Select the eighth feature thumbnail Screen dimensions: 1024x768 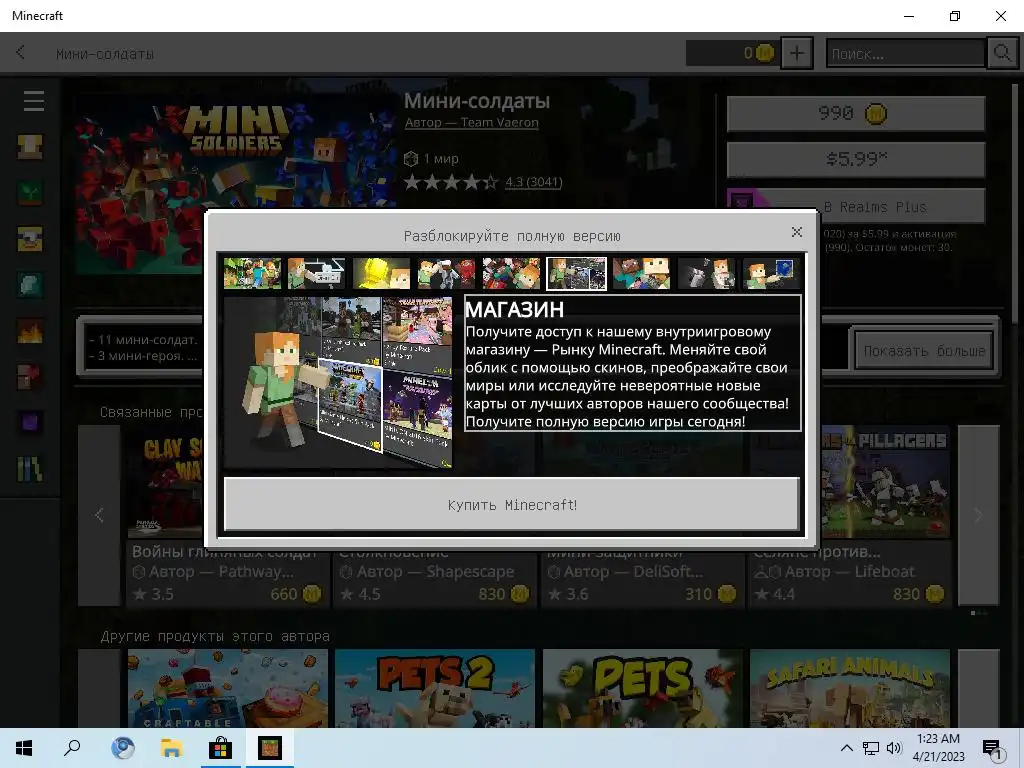[x=706, y=273]
